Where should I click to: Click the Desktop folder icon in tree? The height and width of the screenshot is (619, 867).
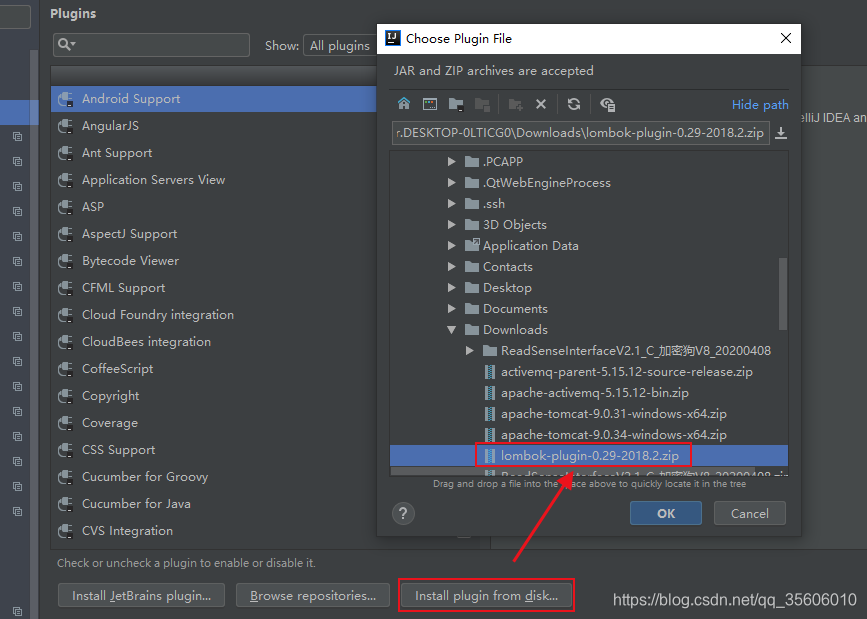coord(472,288)
